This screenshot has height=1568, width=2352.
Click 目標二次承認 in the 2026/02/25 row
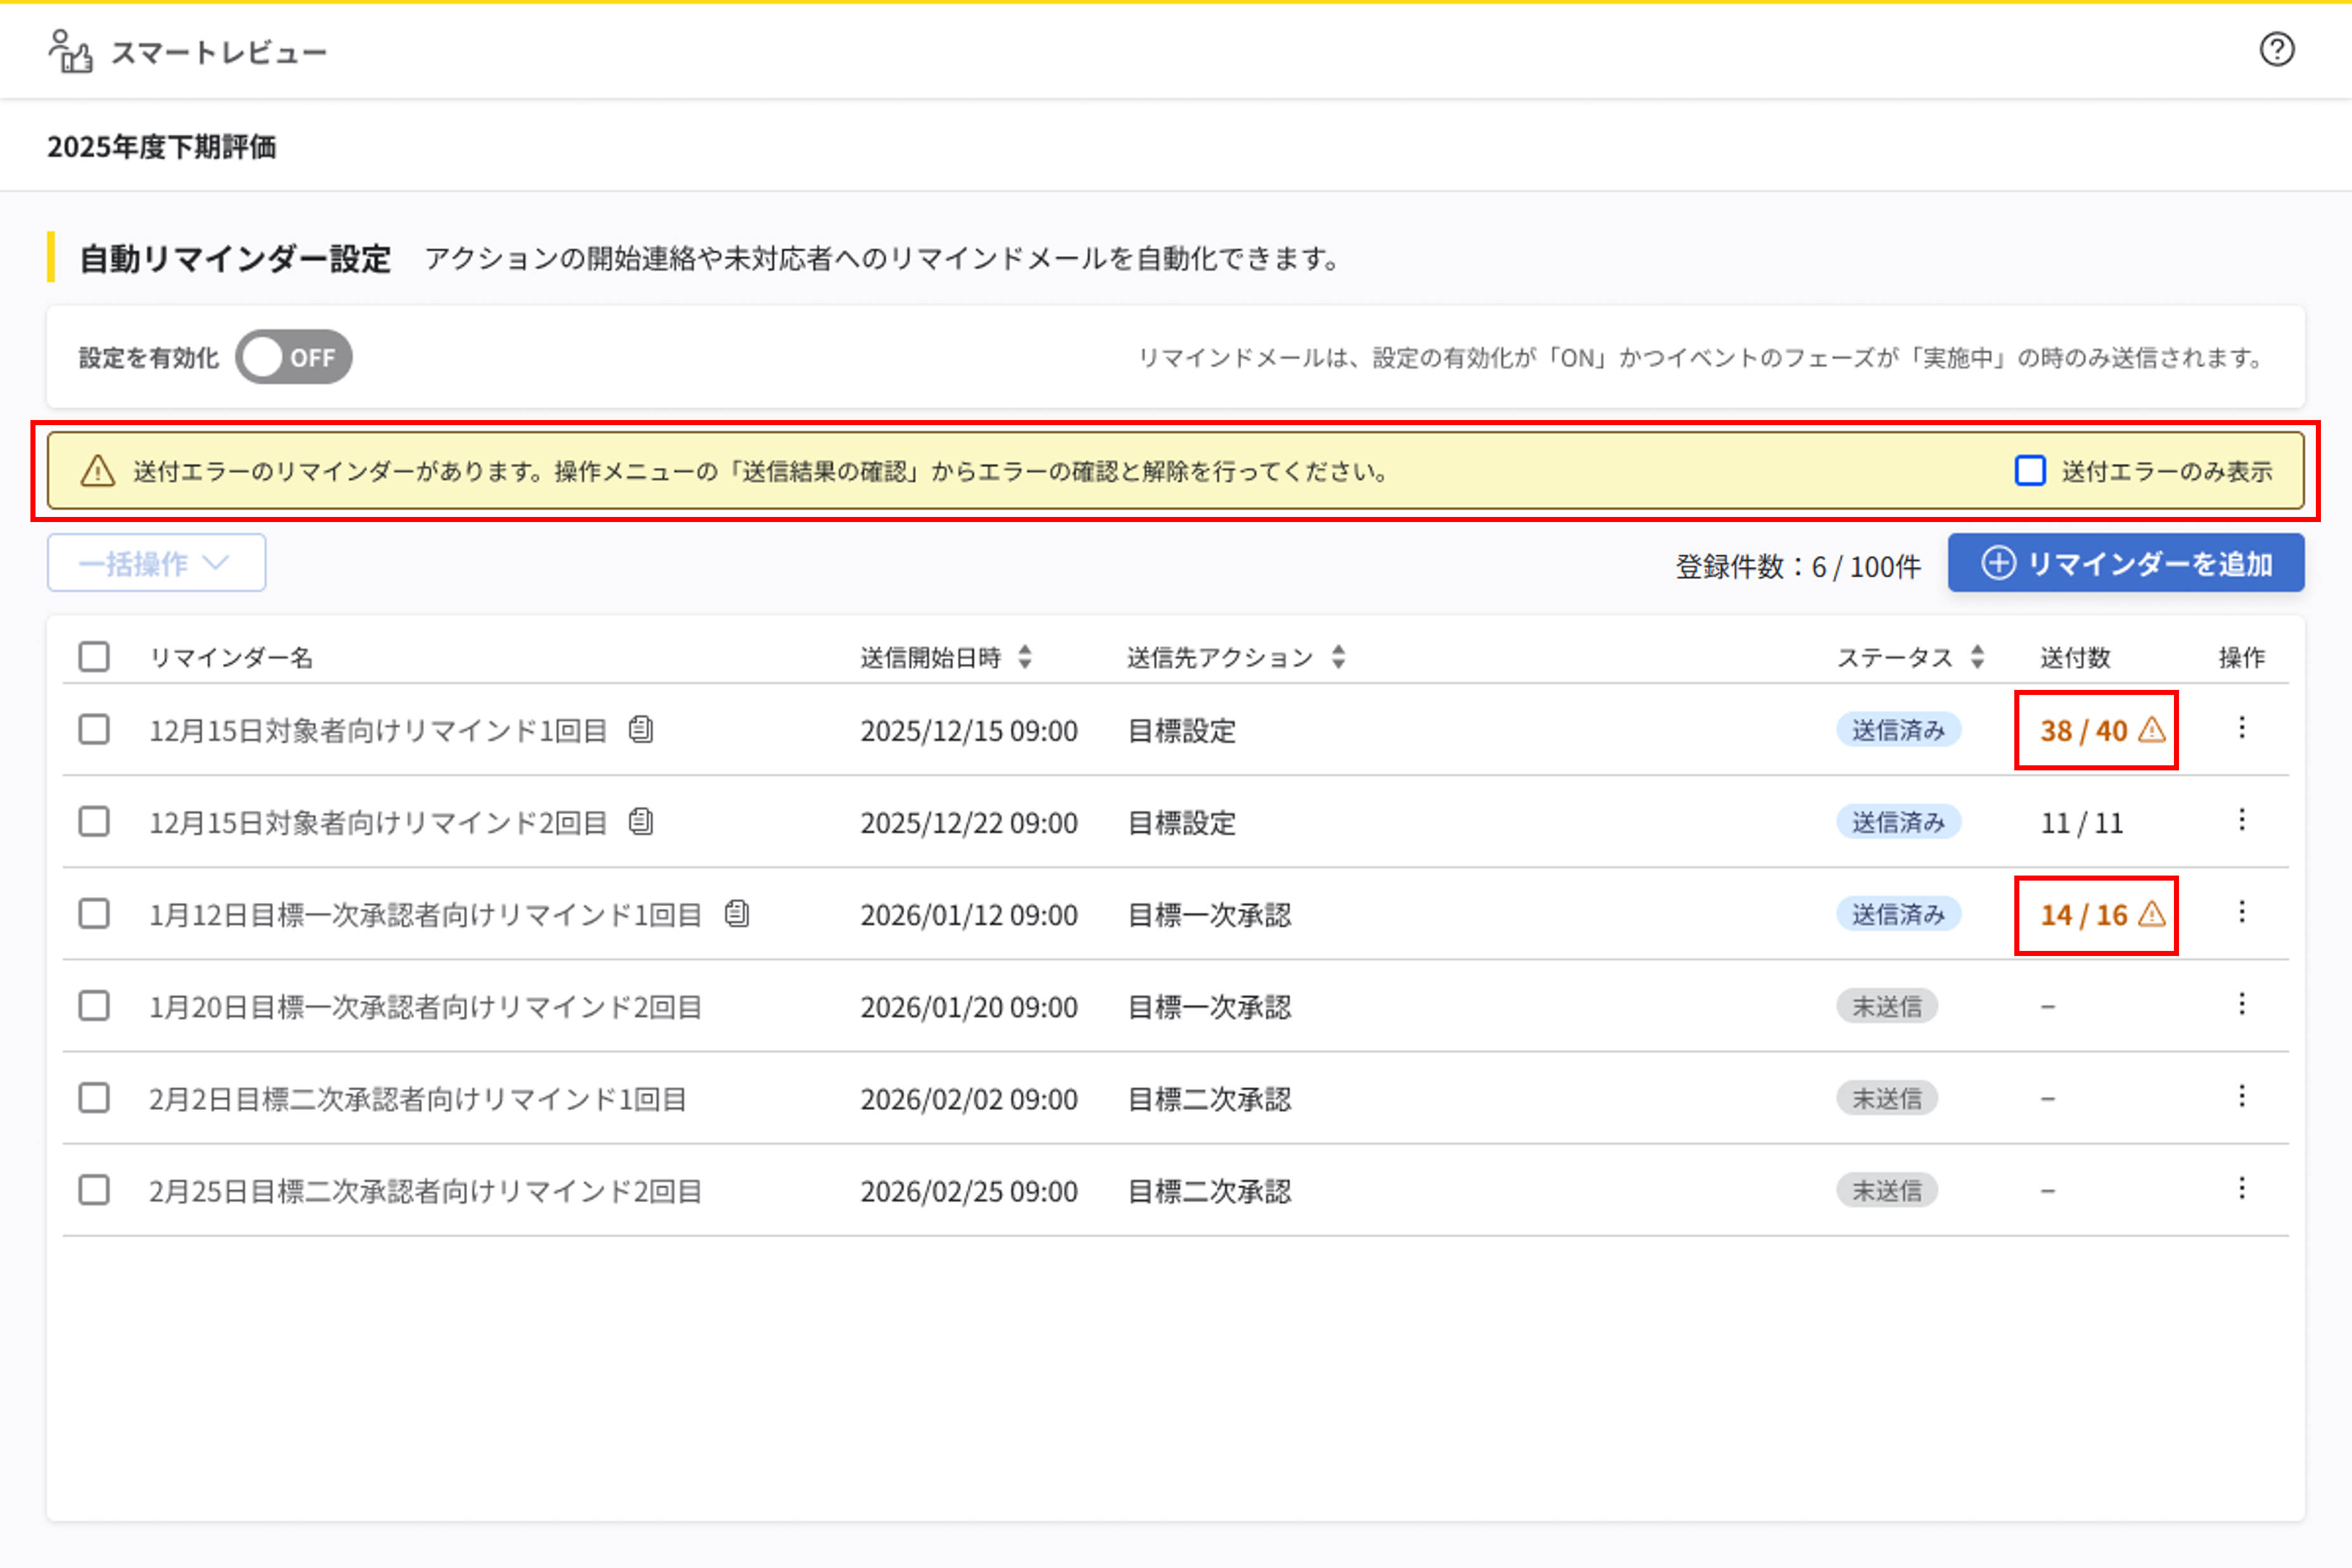(1209, 1191)
